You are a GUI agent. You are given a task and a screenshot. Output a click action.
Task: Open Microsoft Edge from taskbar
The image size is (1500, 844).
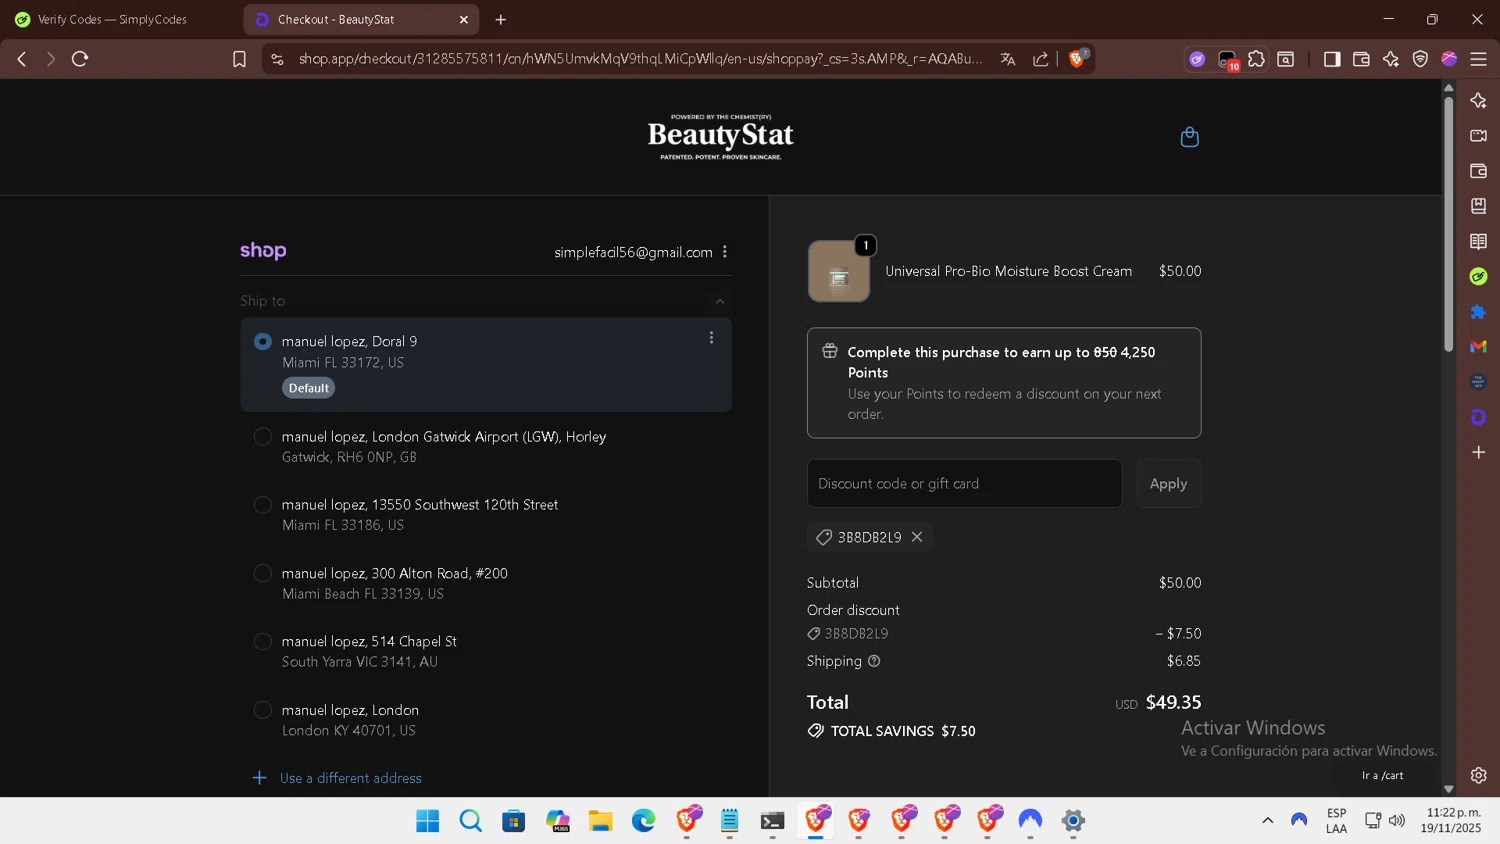tap(643, 821)
